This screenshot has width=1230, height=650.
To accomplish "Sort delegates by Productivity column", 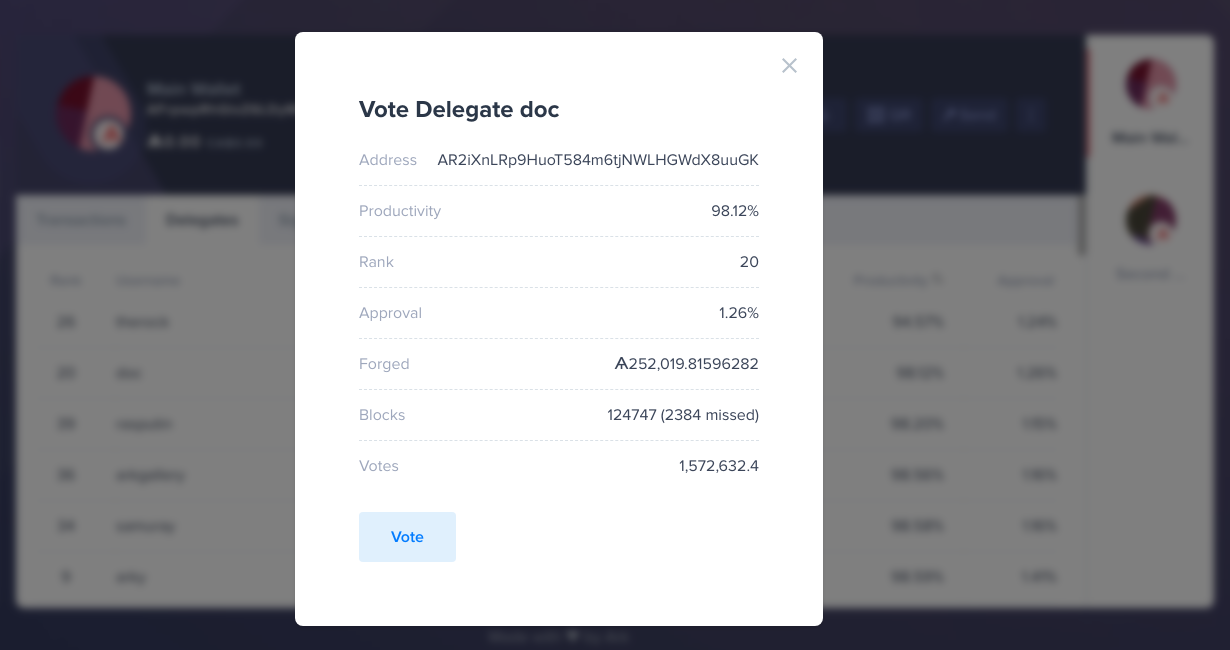I will [898, 281].
